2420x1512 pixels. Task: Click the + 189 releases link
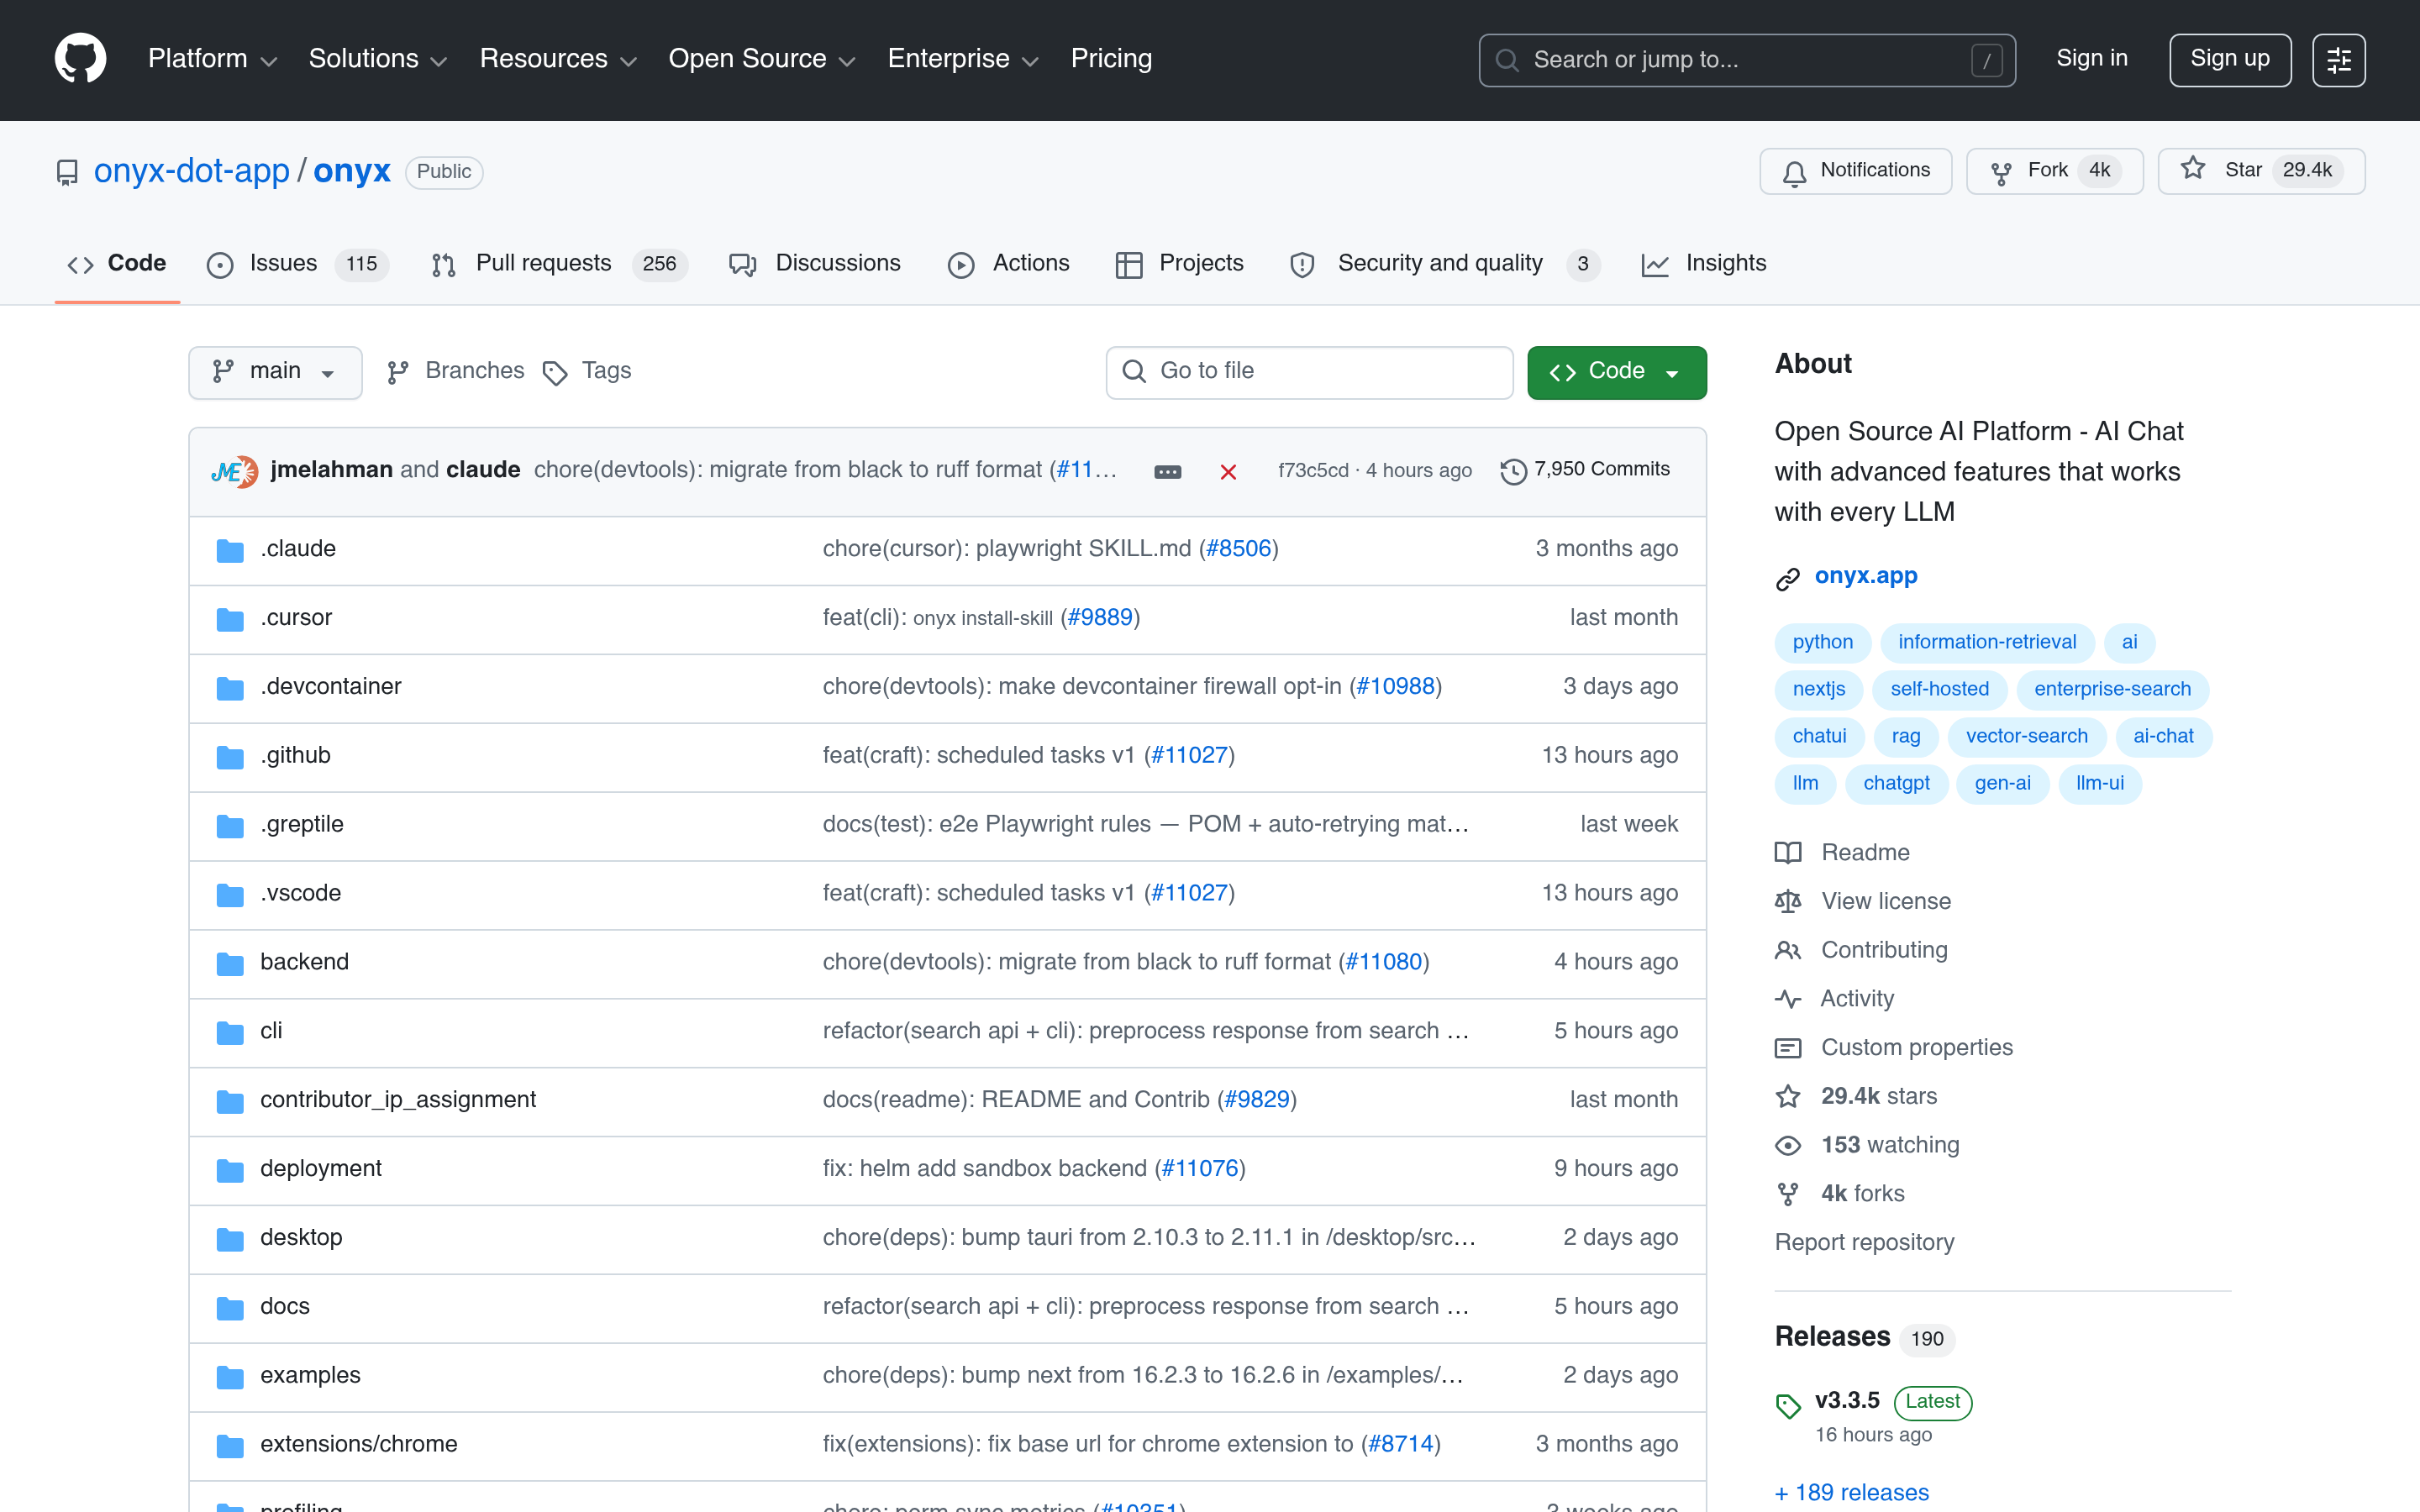tap(1852, 1492)
